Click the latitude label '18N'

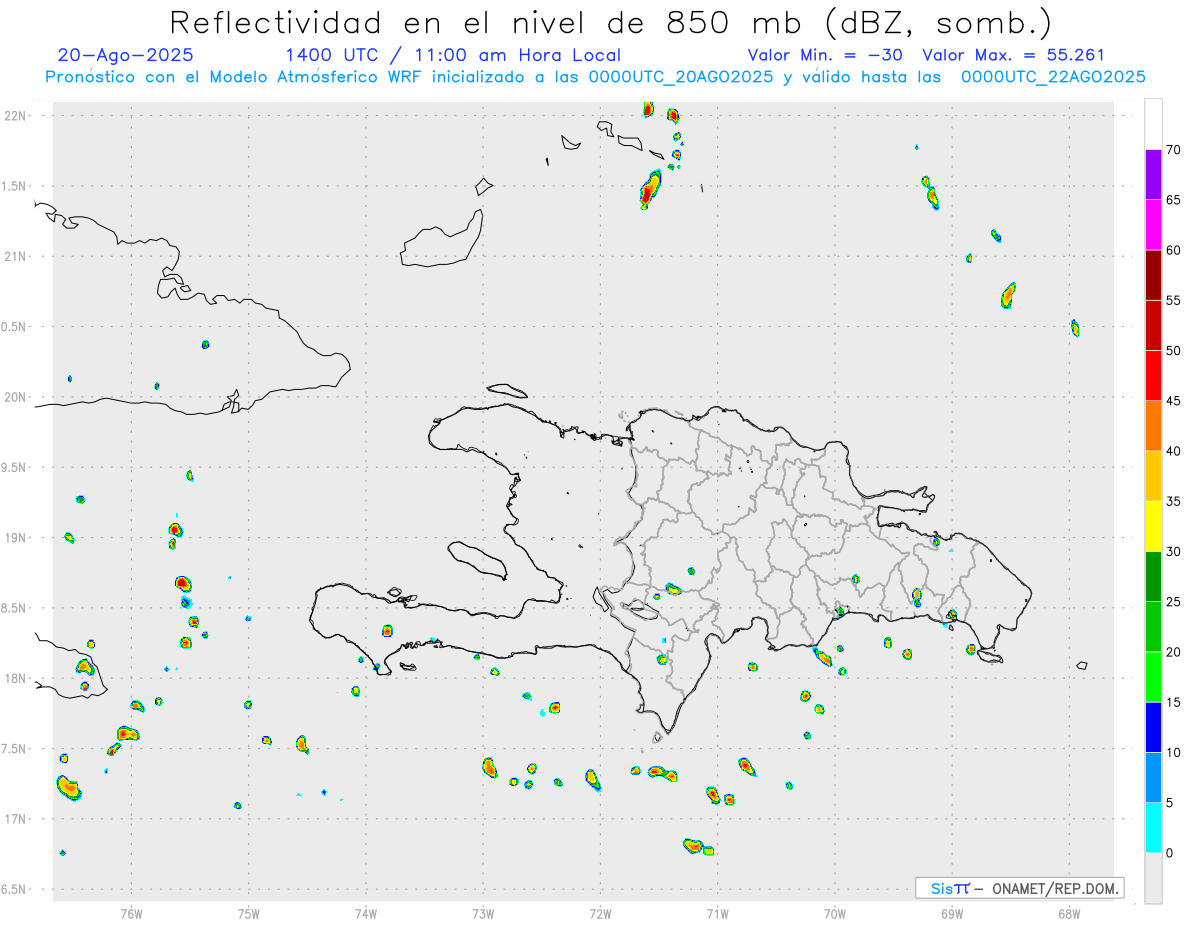pos(17,678)
